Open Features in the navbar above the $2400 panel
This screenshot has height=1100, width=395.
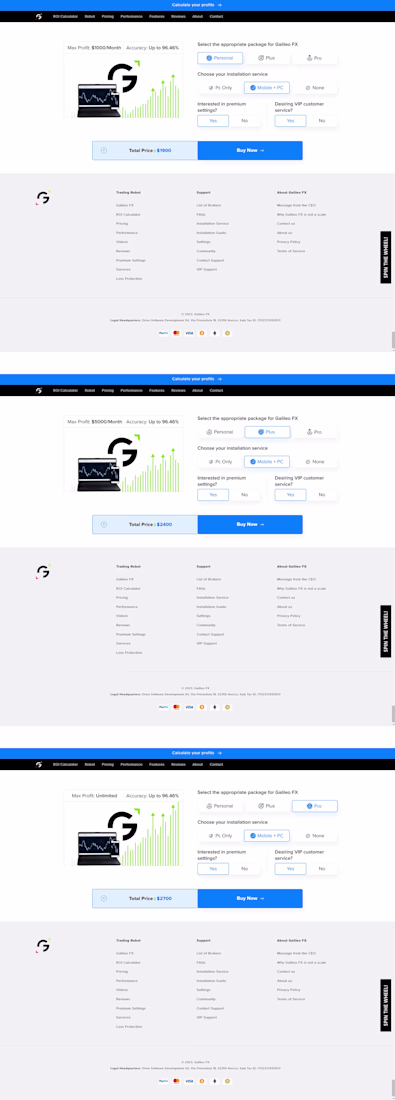[x=157, y=390]
